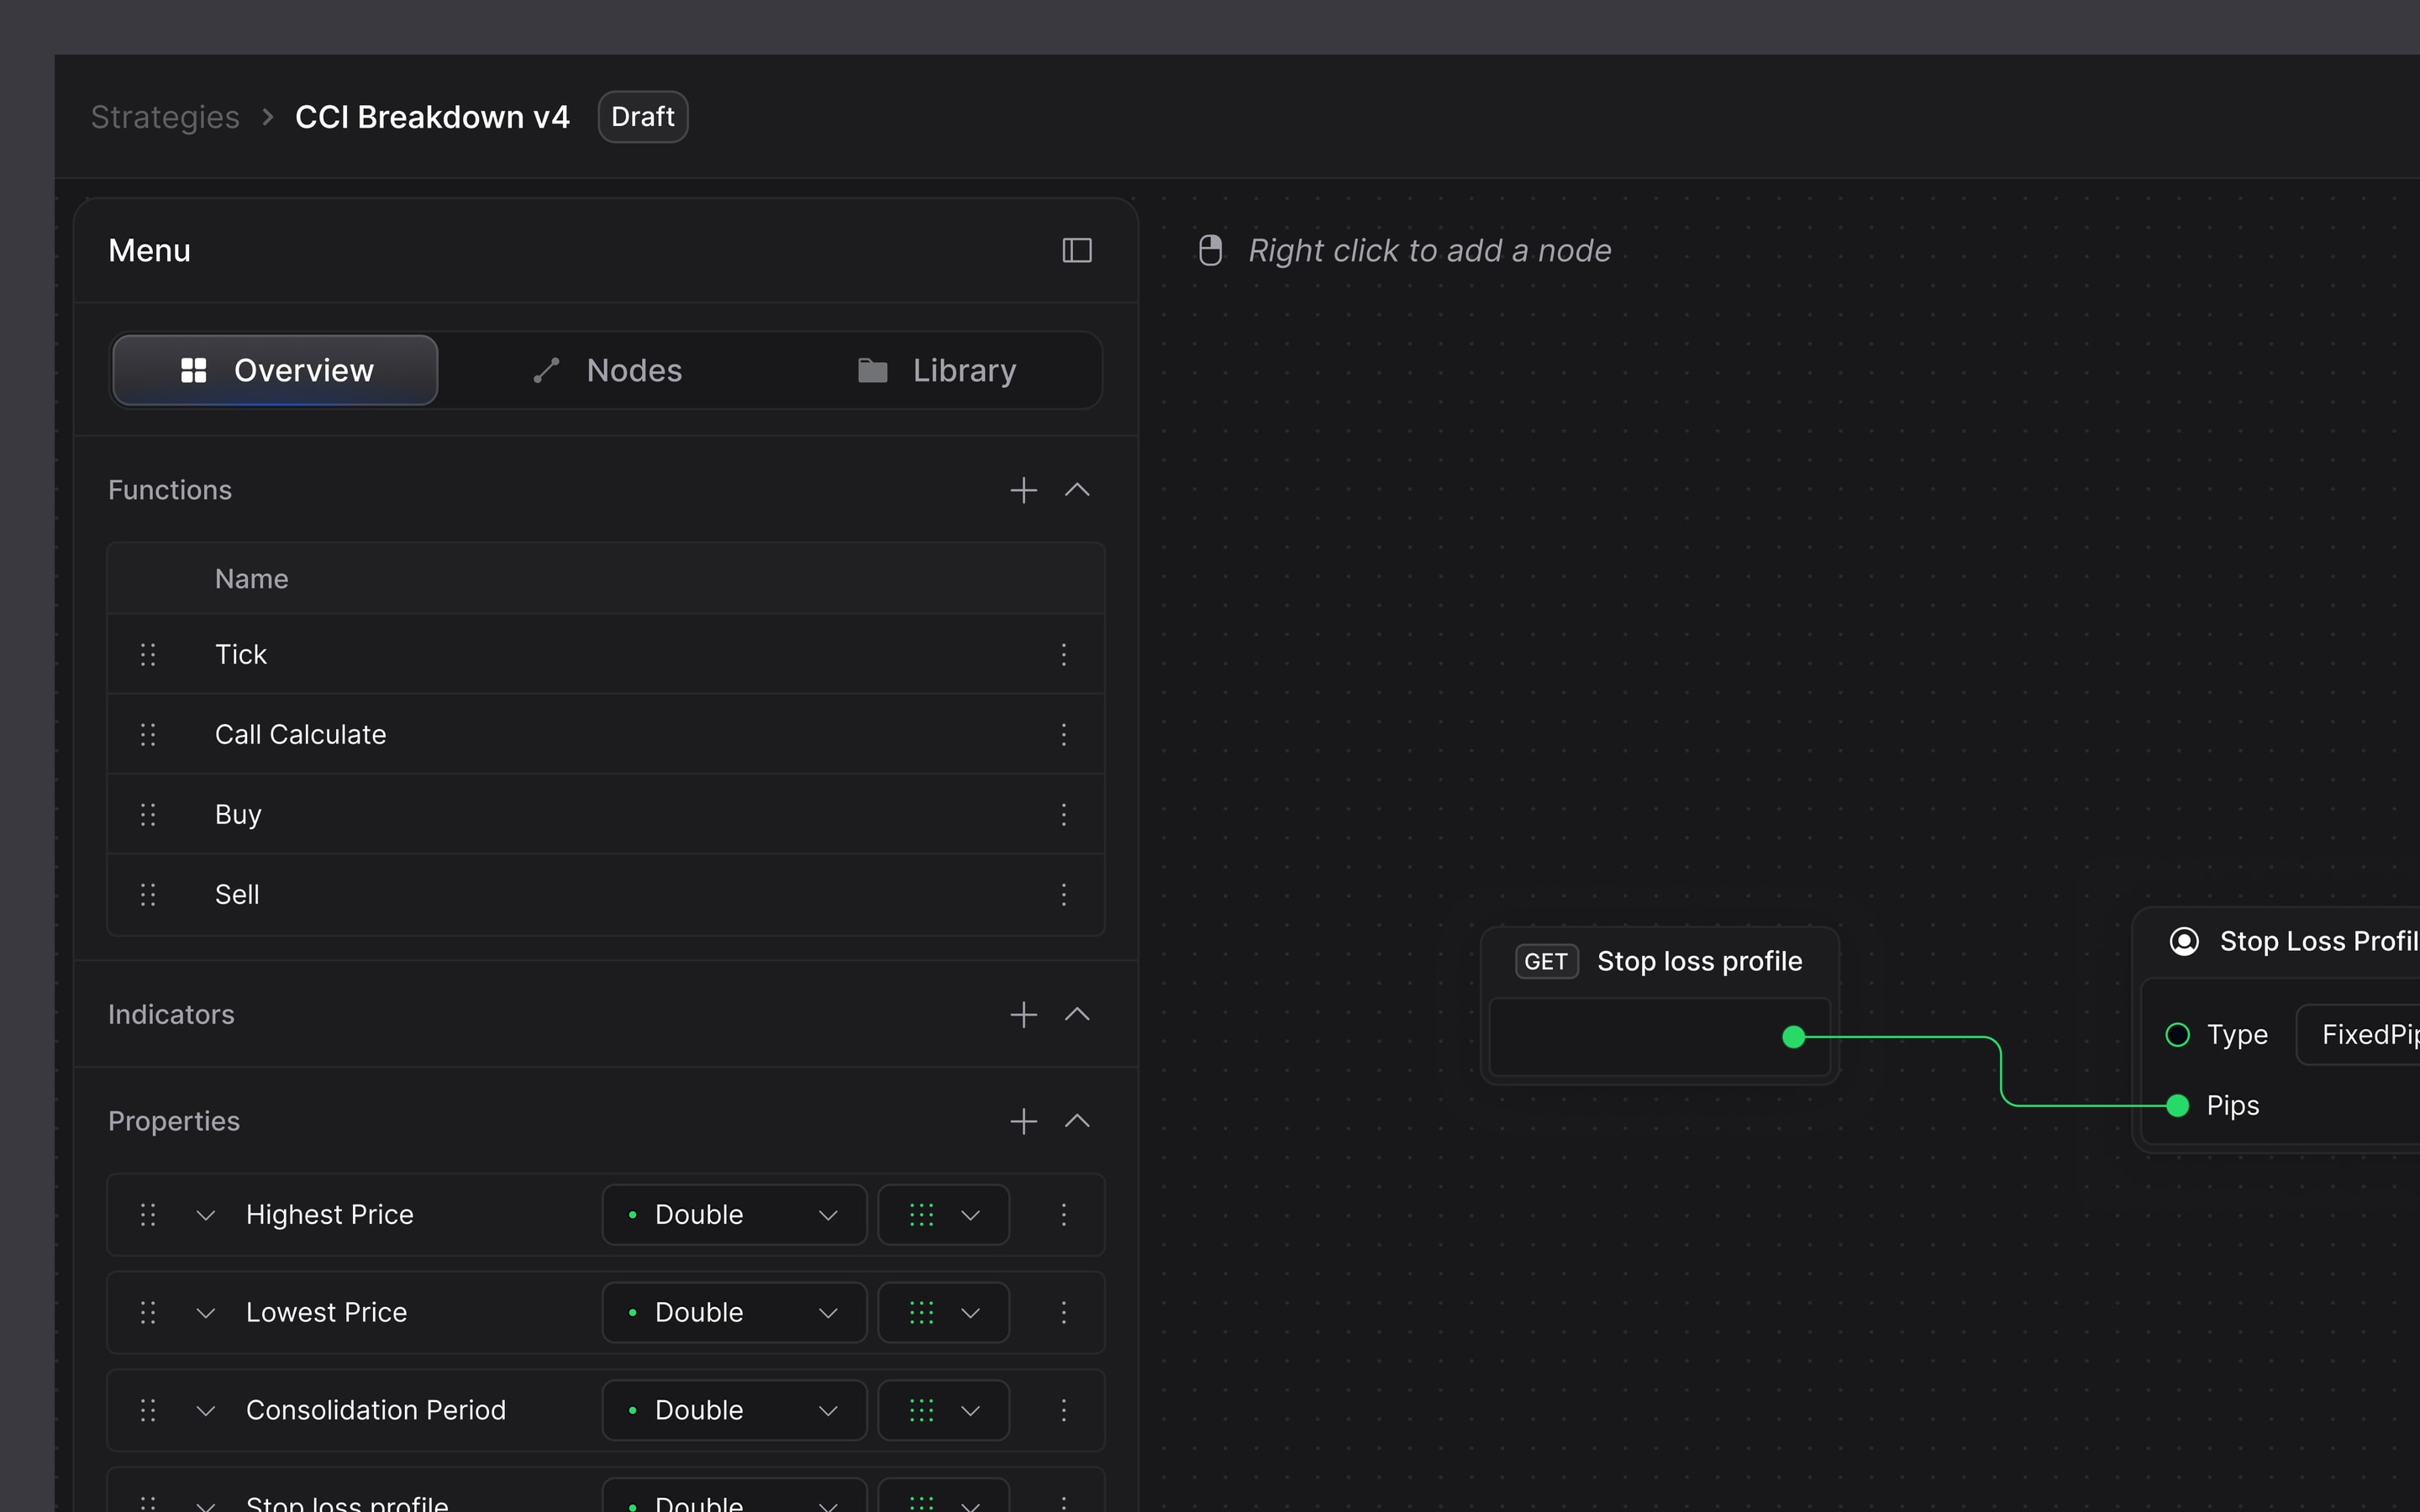Switch to the Overview tab
The image size is (2420, 1512).
click(x=275, y=371)
